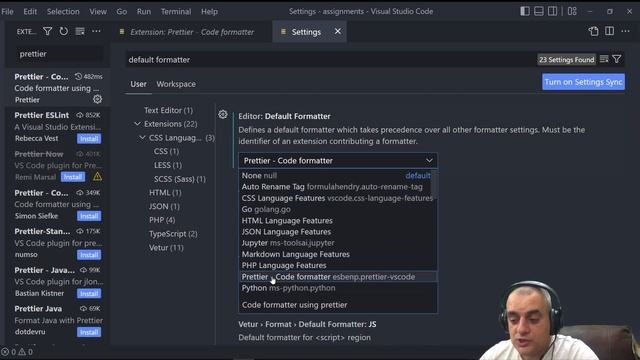The height and width of the screenshot is (360, 640).
Task: Filter extensions with the funnel icon
Action: click(x=47, y=31)
